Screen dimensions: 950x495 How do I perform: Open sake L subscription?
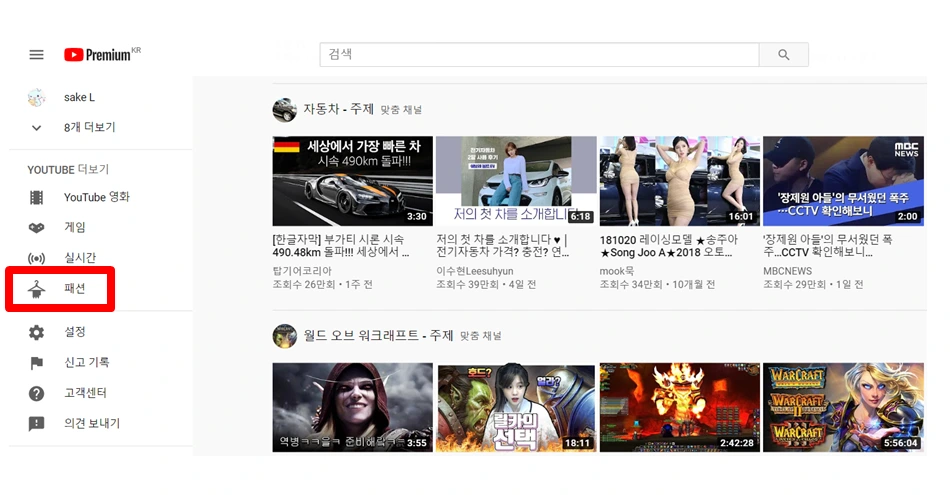pyautogui.click(x=79, y=97)
